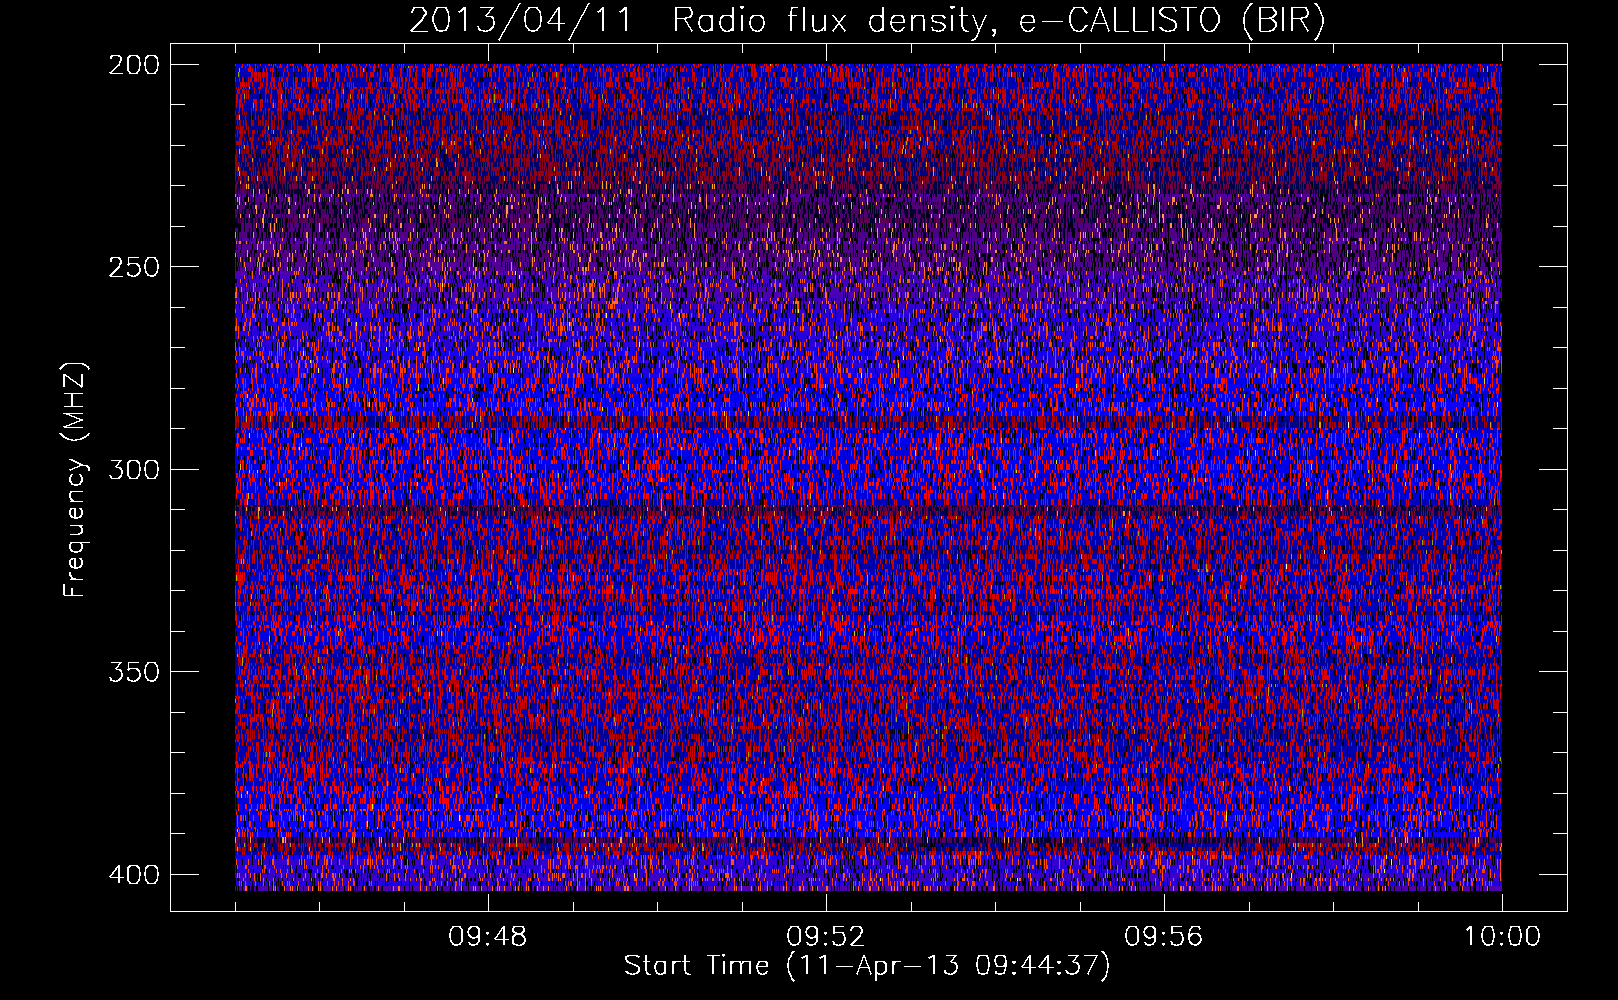Click the '09:48' time tick label

(x=488, y=937)
